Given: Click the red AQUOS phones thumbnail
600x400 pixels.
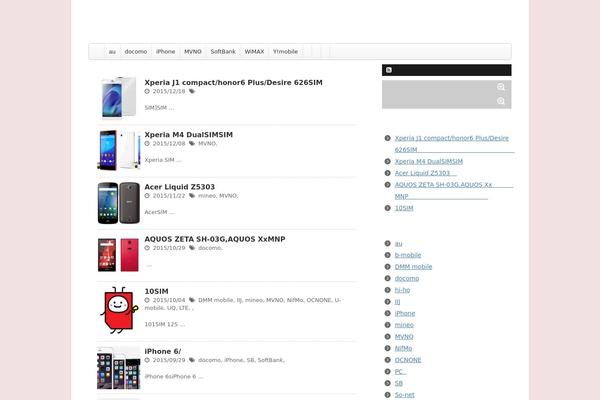Looking at the screenshot, I should tap(119, 255).
